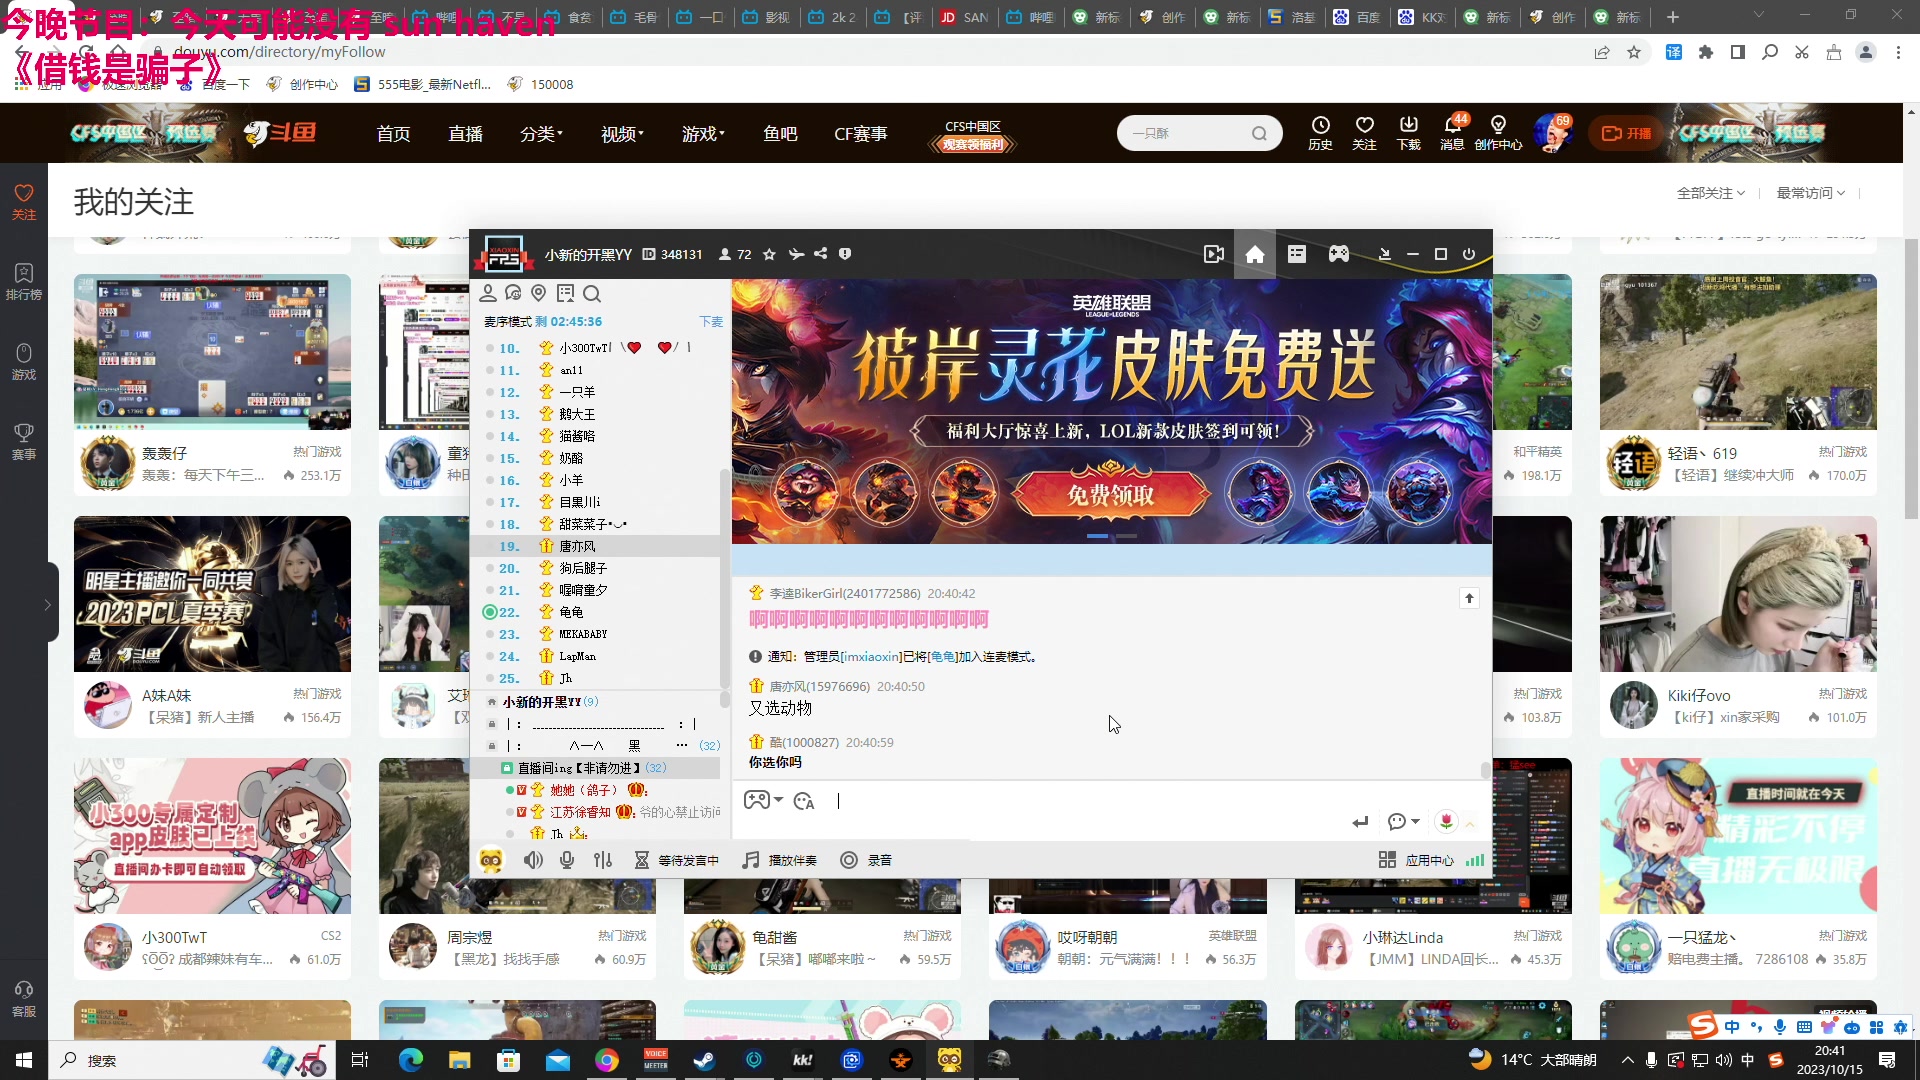Open the member list icon in the YY panel
The width and height of the screenshot is (1920, 1080).
[489, 293]
